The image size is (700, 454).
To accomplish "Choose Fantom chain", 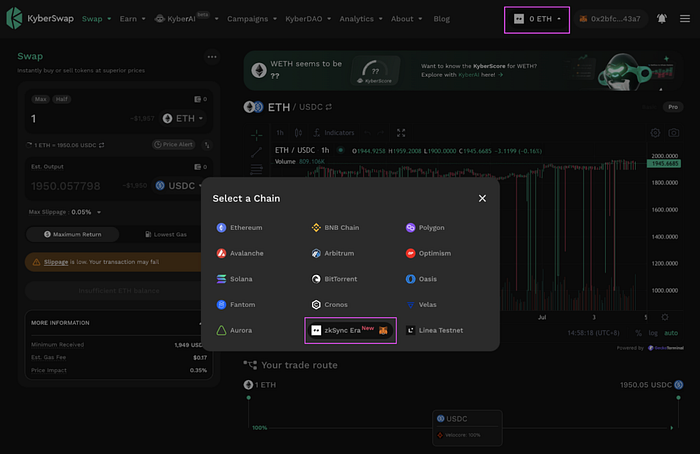I will pyautogui.click(x=236, y=304).
